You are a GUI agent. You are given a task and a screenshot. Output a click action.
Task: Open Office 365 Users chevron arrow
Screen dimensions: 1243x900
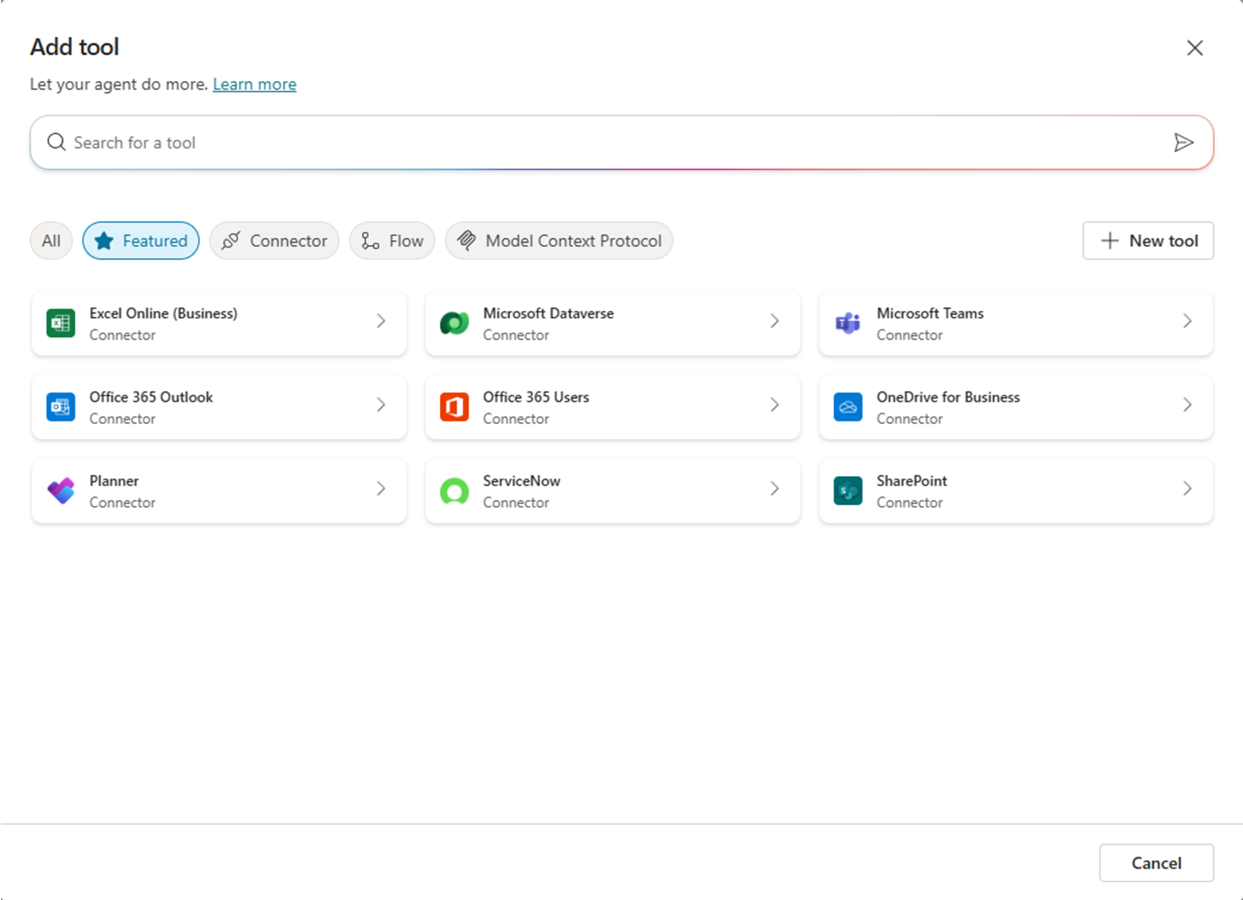click(x=775, y=405)
